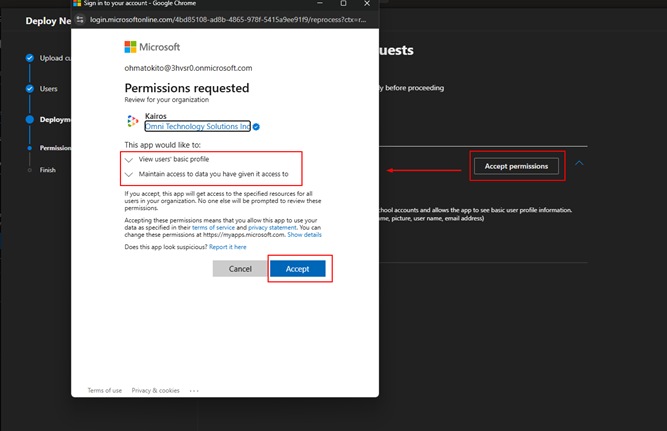
Task: Click the Show details link
Action: (305, 235)
